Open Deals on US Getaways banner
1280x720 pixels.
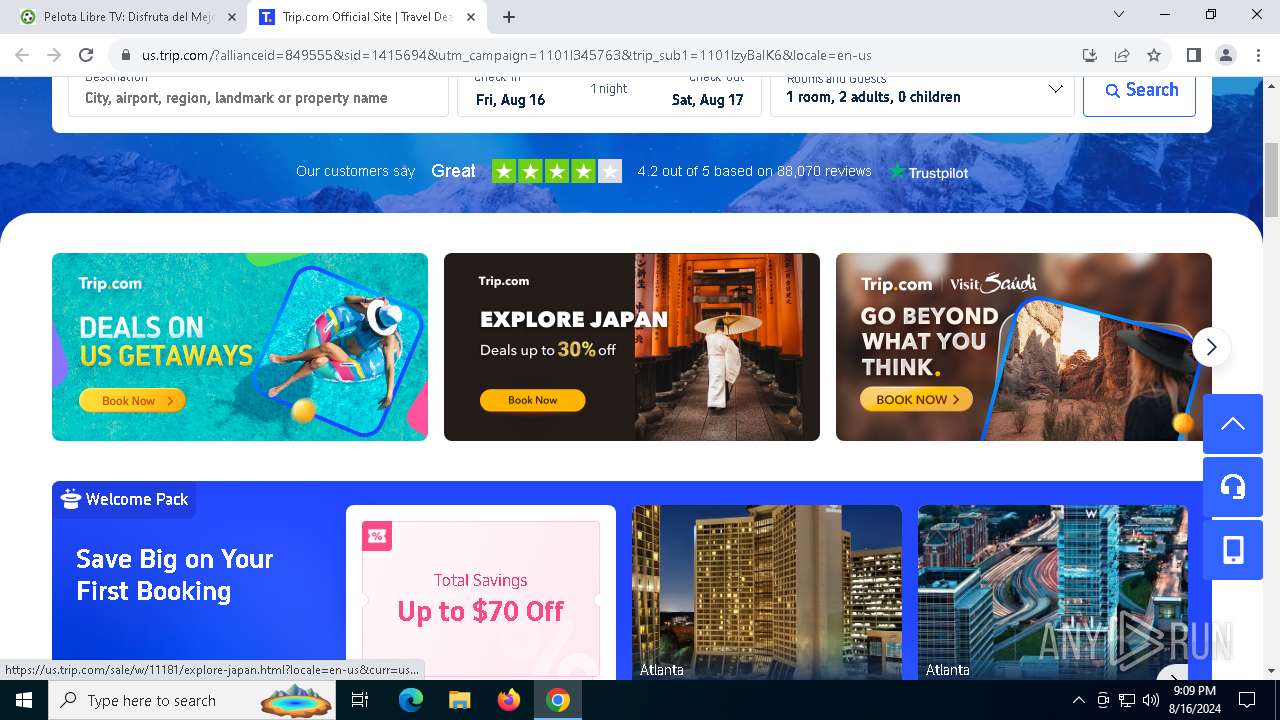pyautogui.click(x=240, y=347)
